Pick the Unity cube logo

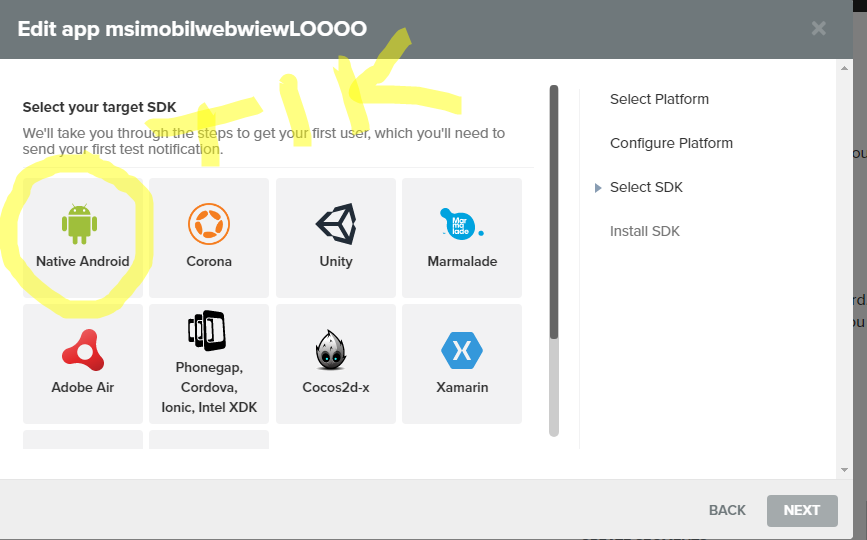[x=336, y=224]
